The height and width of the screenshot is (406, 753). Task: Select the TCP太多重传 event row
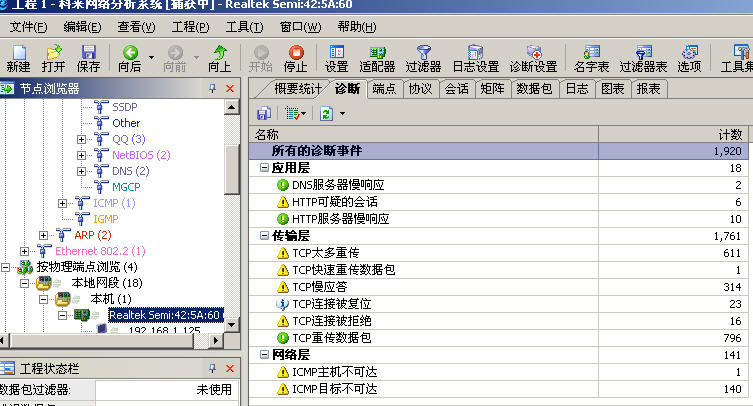coord(498,253)
